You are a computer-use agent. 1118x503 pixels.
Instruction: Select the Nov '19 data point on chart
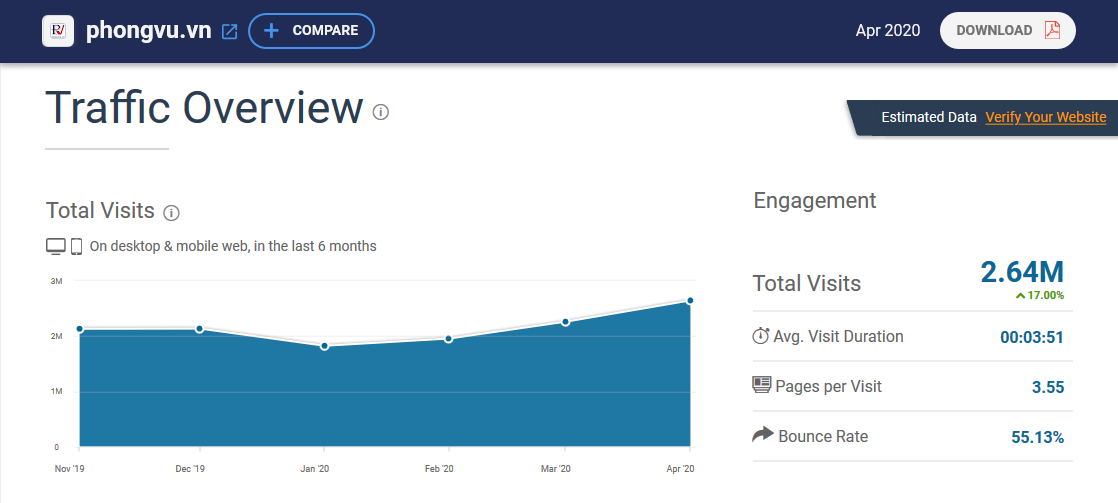[x=79, y=328]
